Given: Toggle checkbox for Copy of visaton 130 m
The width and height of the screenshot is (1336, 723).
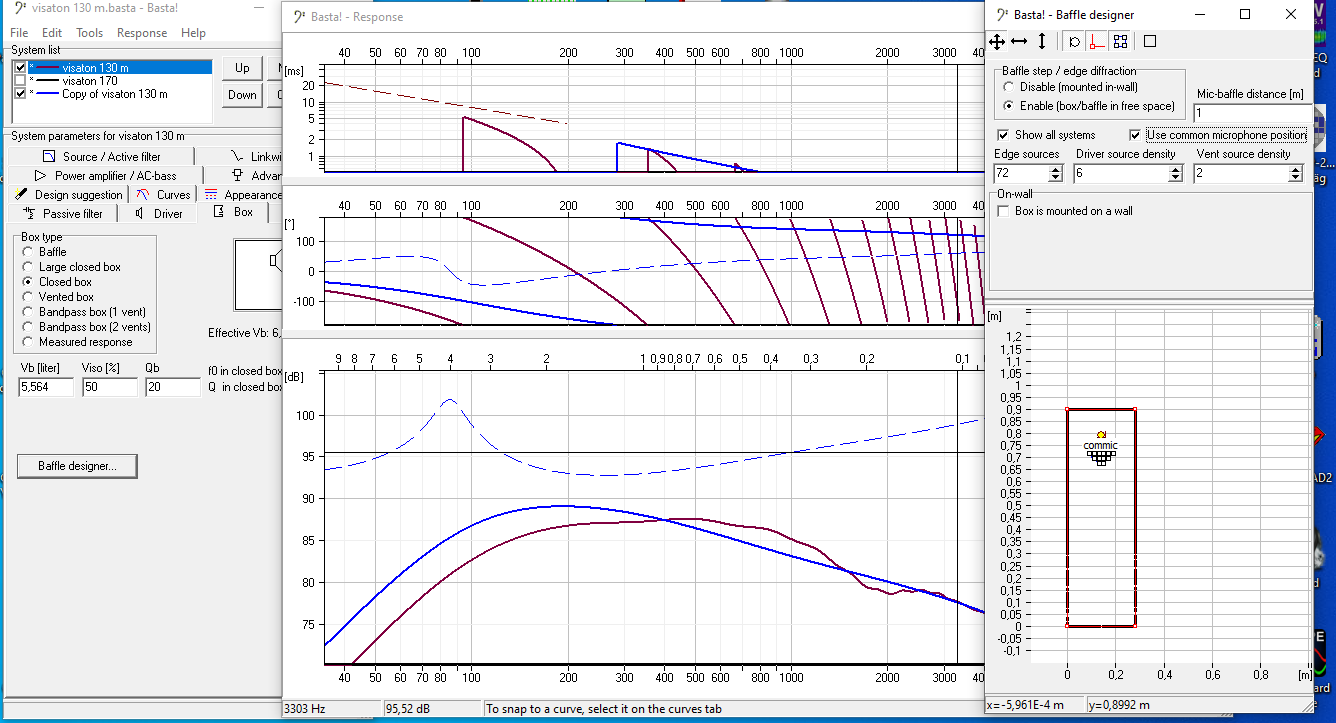Looking at the screenshot, I should pyautogui.click(x=20, y=94).
